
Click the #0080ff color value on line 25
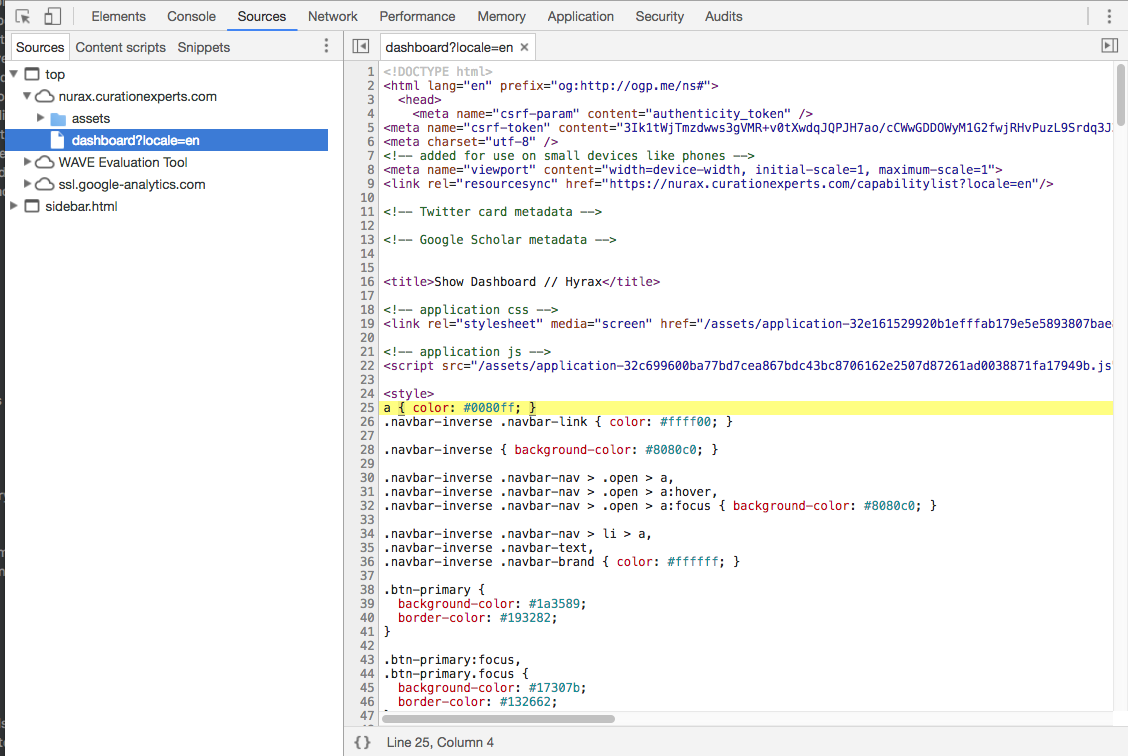coord(488,408)
